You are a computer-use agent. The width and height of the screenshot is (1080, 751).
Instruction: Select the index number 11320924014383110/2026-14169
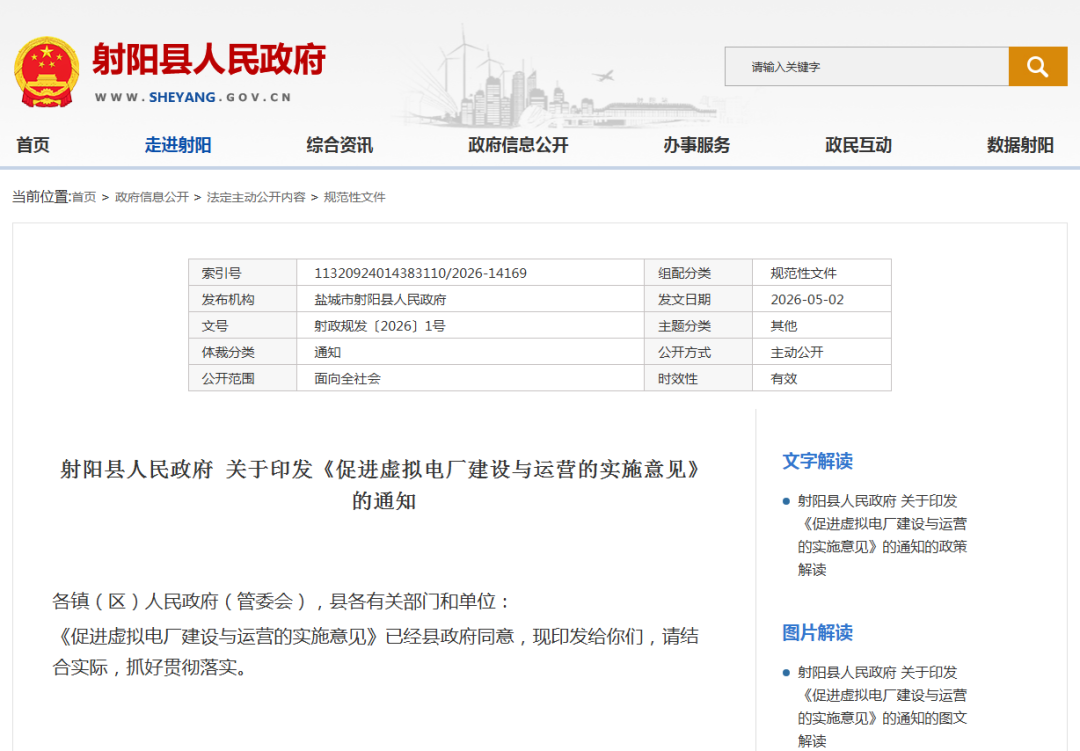coord(420,273)
